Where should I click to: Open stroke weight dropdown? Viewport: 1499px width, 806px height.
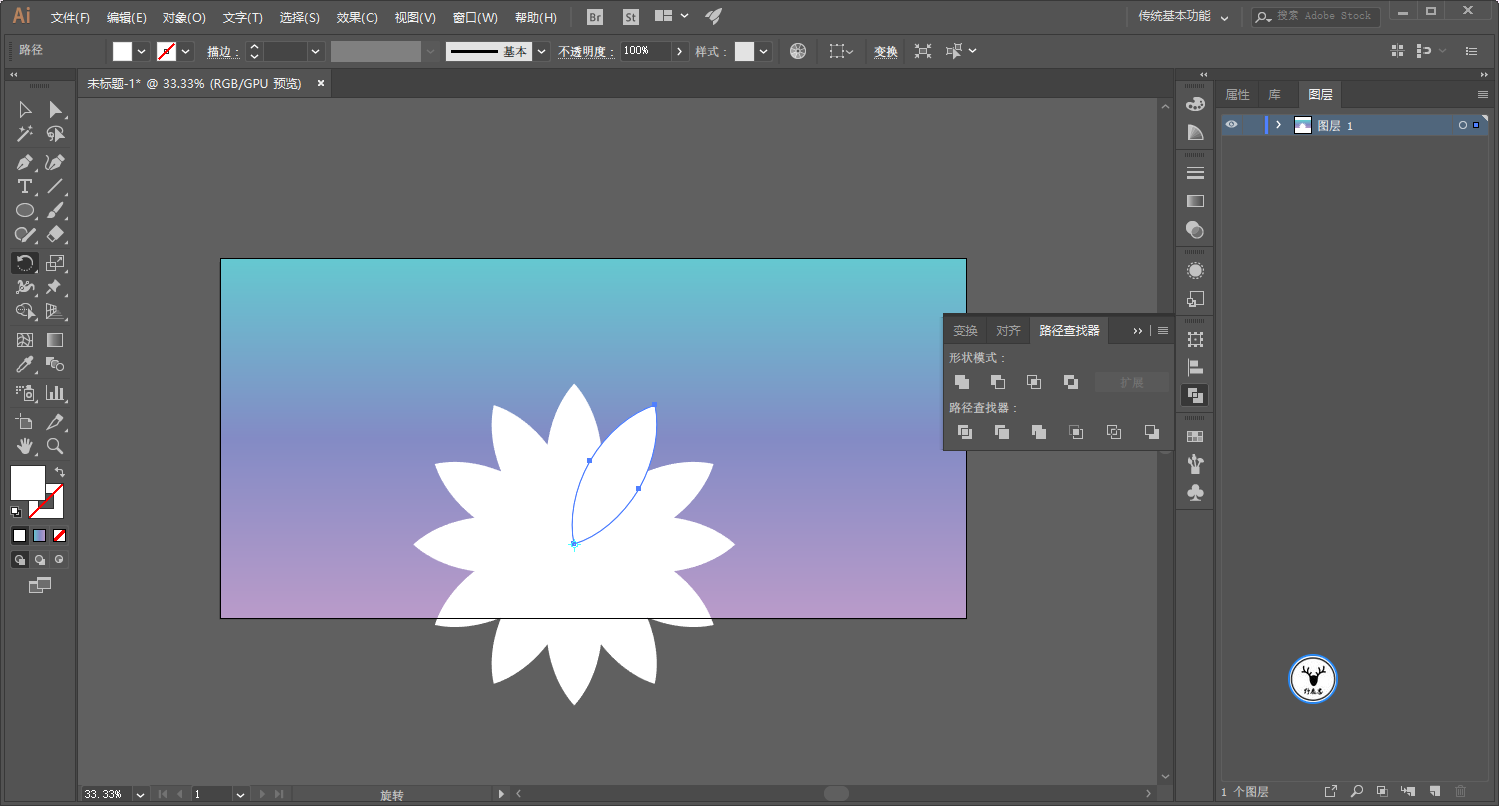pos(316,51)
